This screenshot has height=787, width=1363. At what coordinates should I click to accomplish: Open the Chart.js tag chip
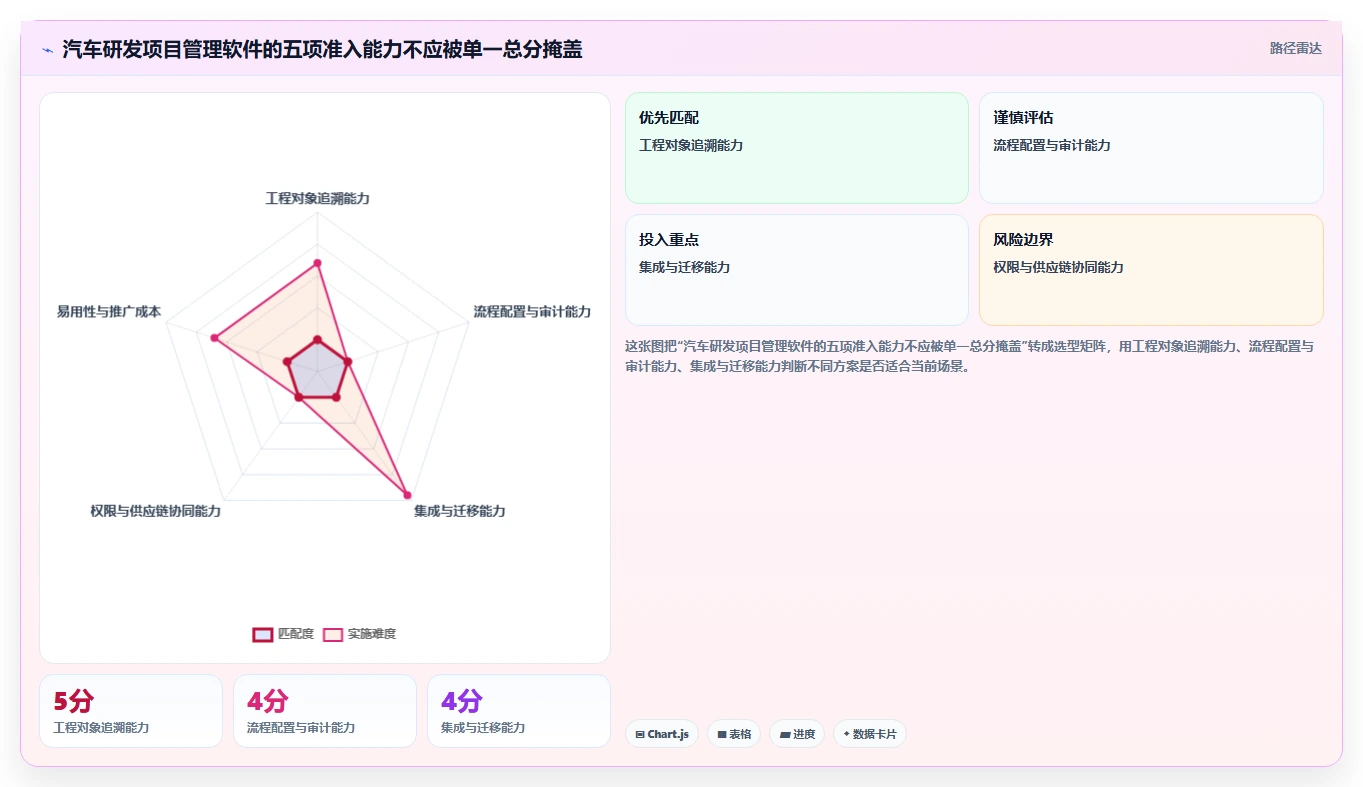[x=662, y=734]
